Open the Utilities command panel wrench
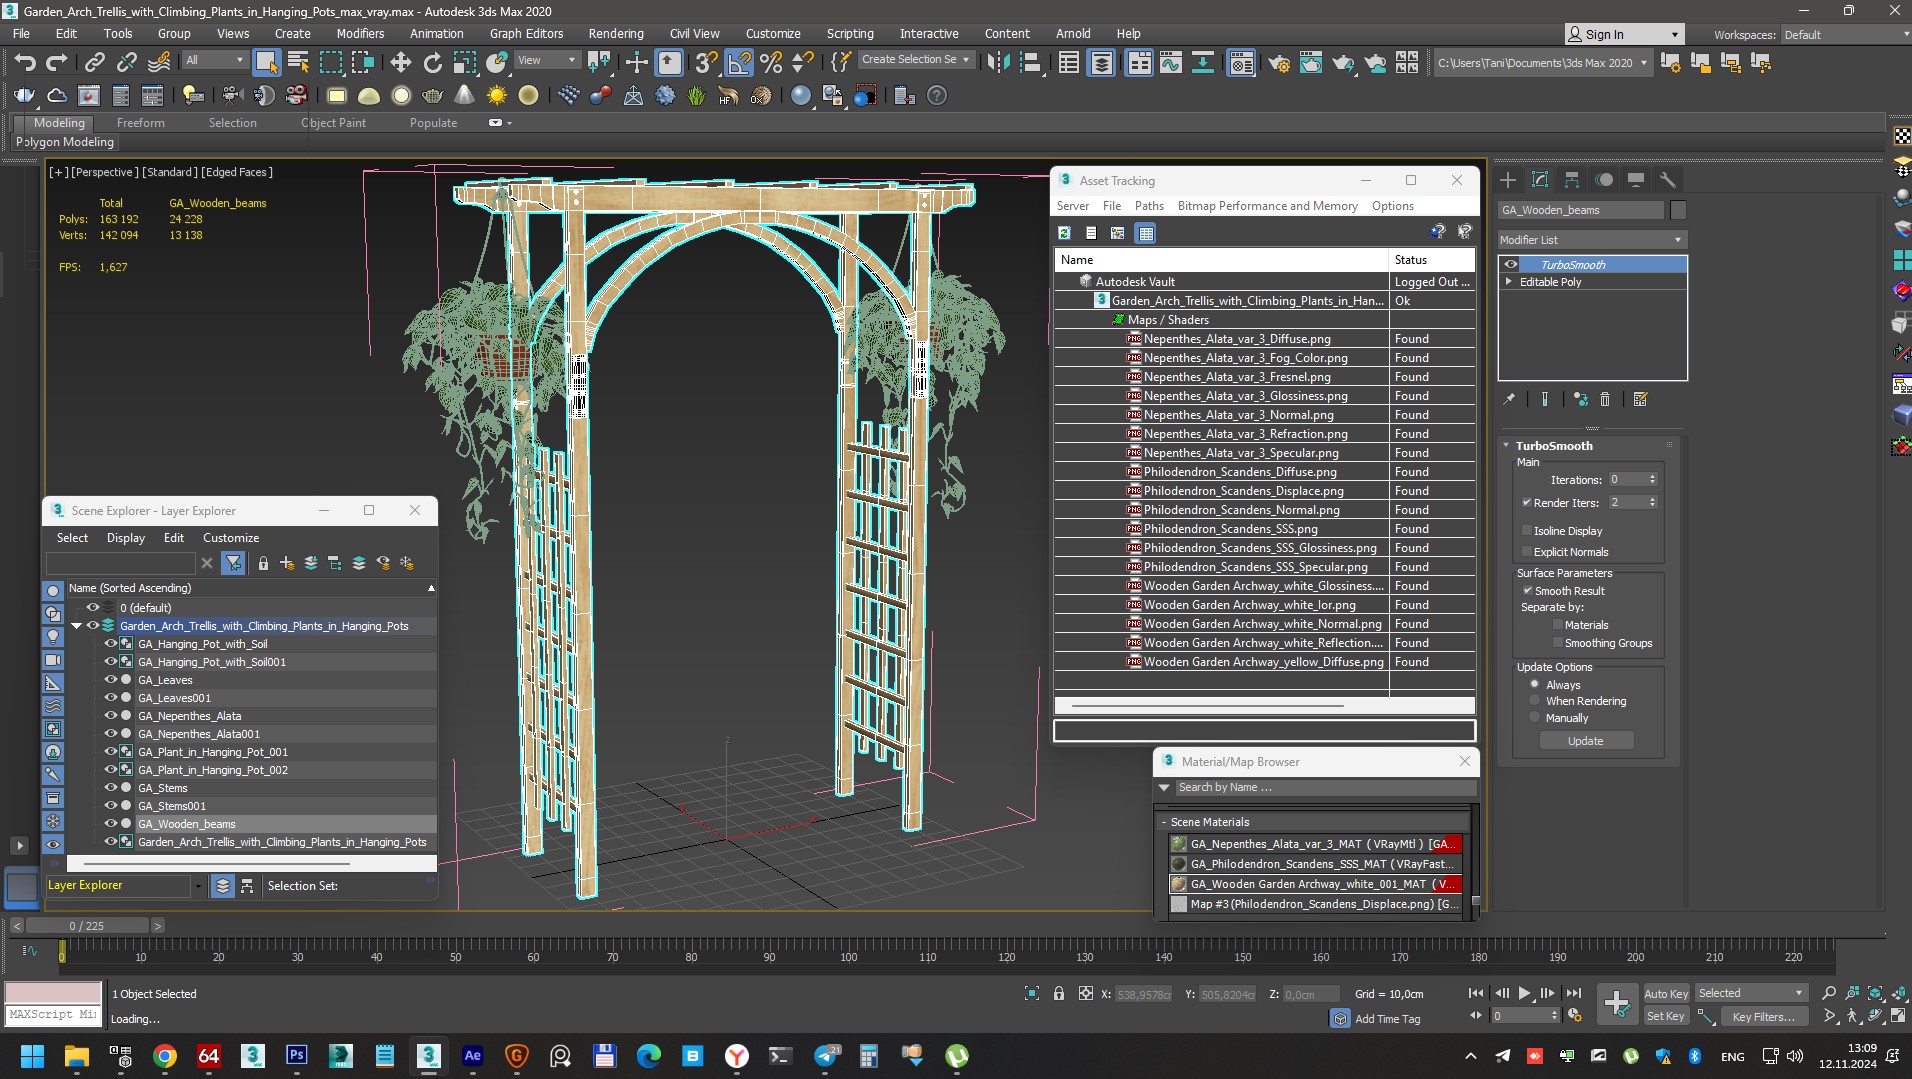The height and width of the screenshot is (1079, 1912). (1667, 180)
